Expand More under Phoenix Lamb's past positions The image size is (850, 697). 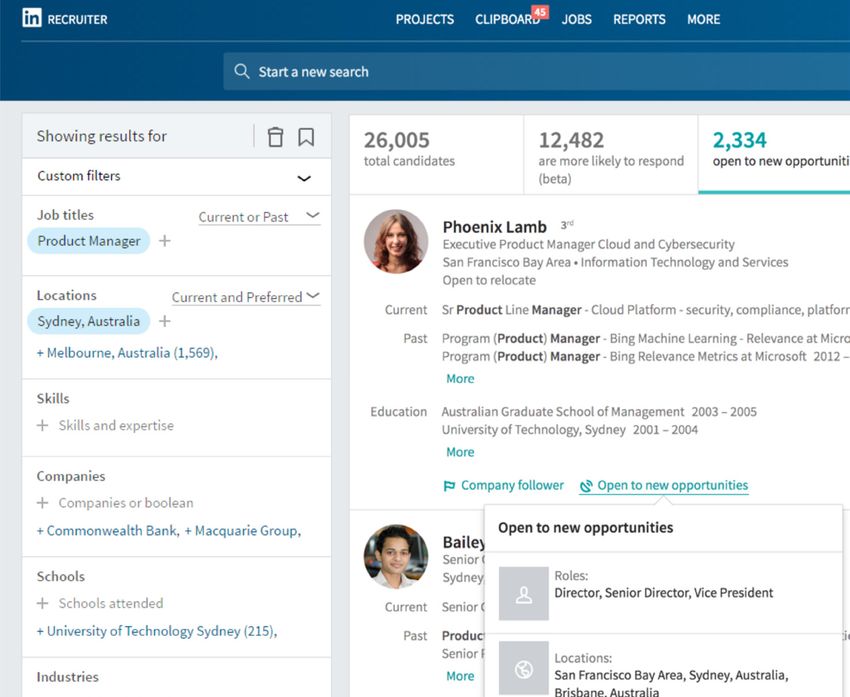click(x=460, y=379)
